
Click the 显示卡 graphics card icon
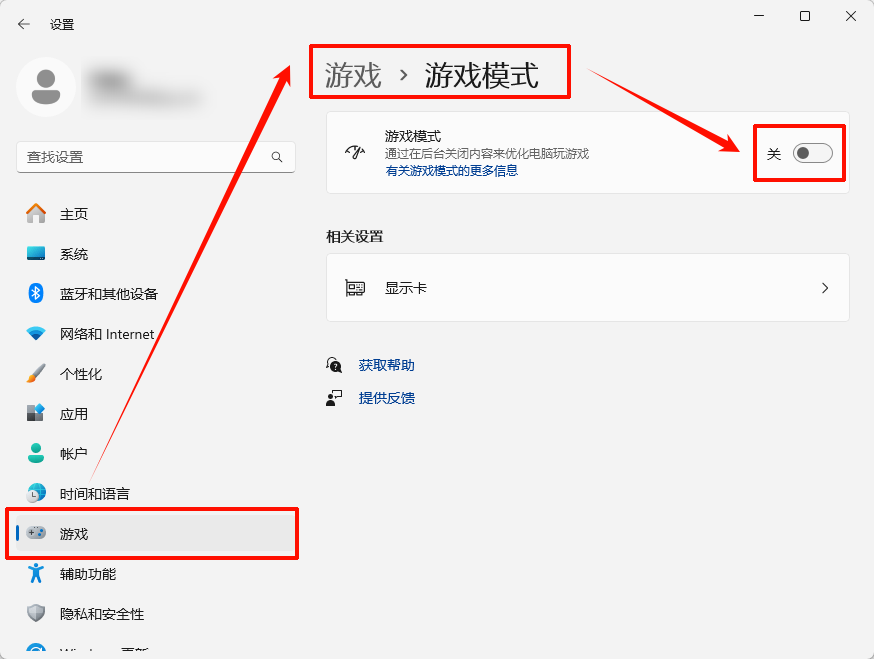click(356, 287)
